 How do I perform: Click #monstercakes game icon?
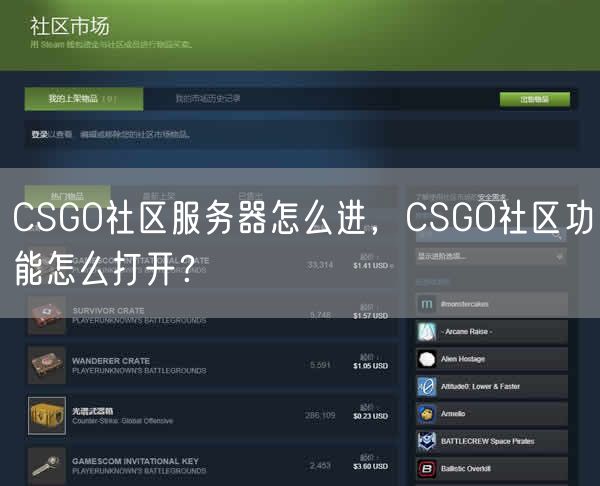(x=427, y=304)
